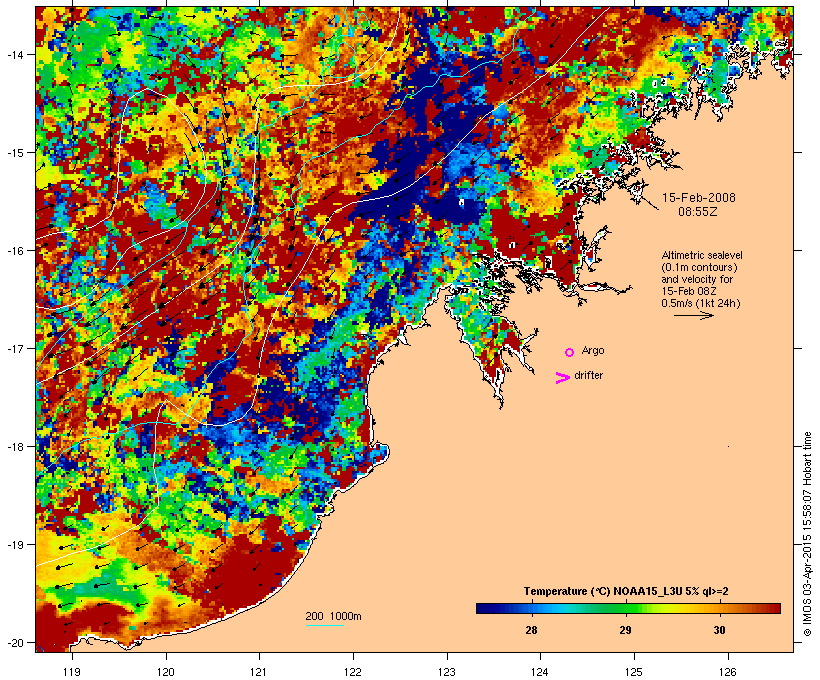Click the 122 longitude axis label
Viewport: 820px width, 680px height.
353,672
